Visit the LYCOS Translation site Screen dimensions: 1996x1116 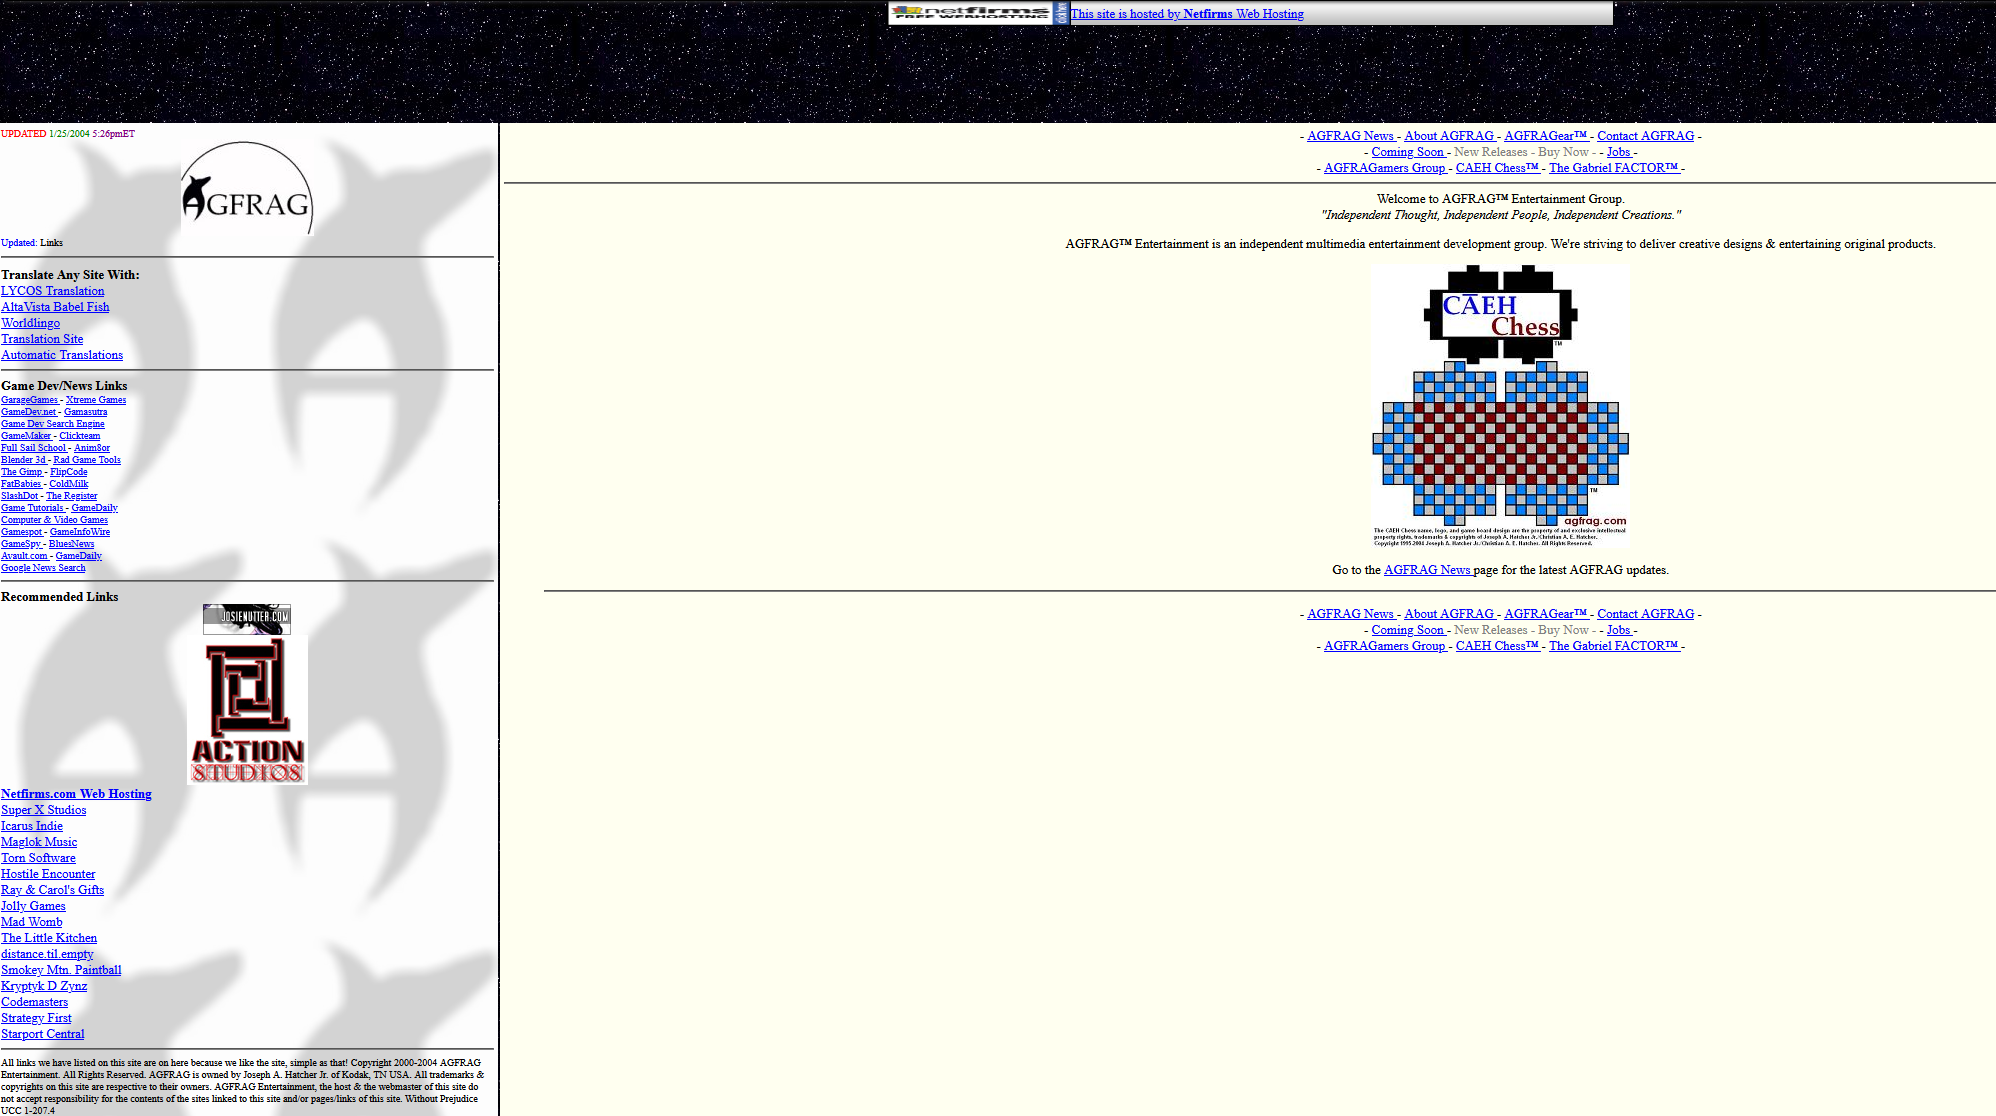[52, 290]
